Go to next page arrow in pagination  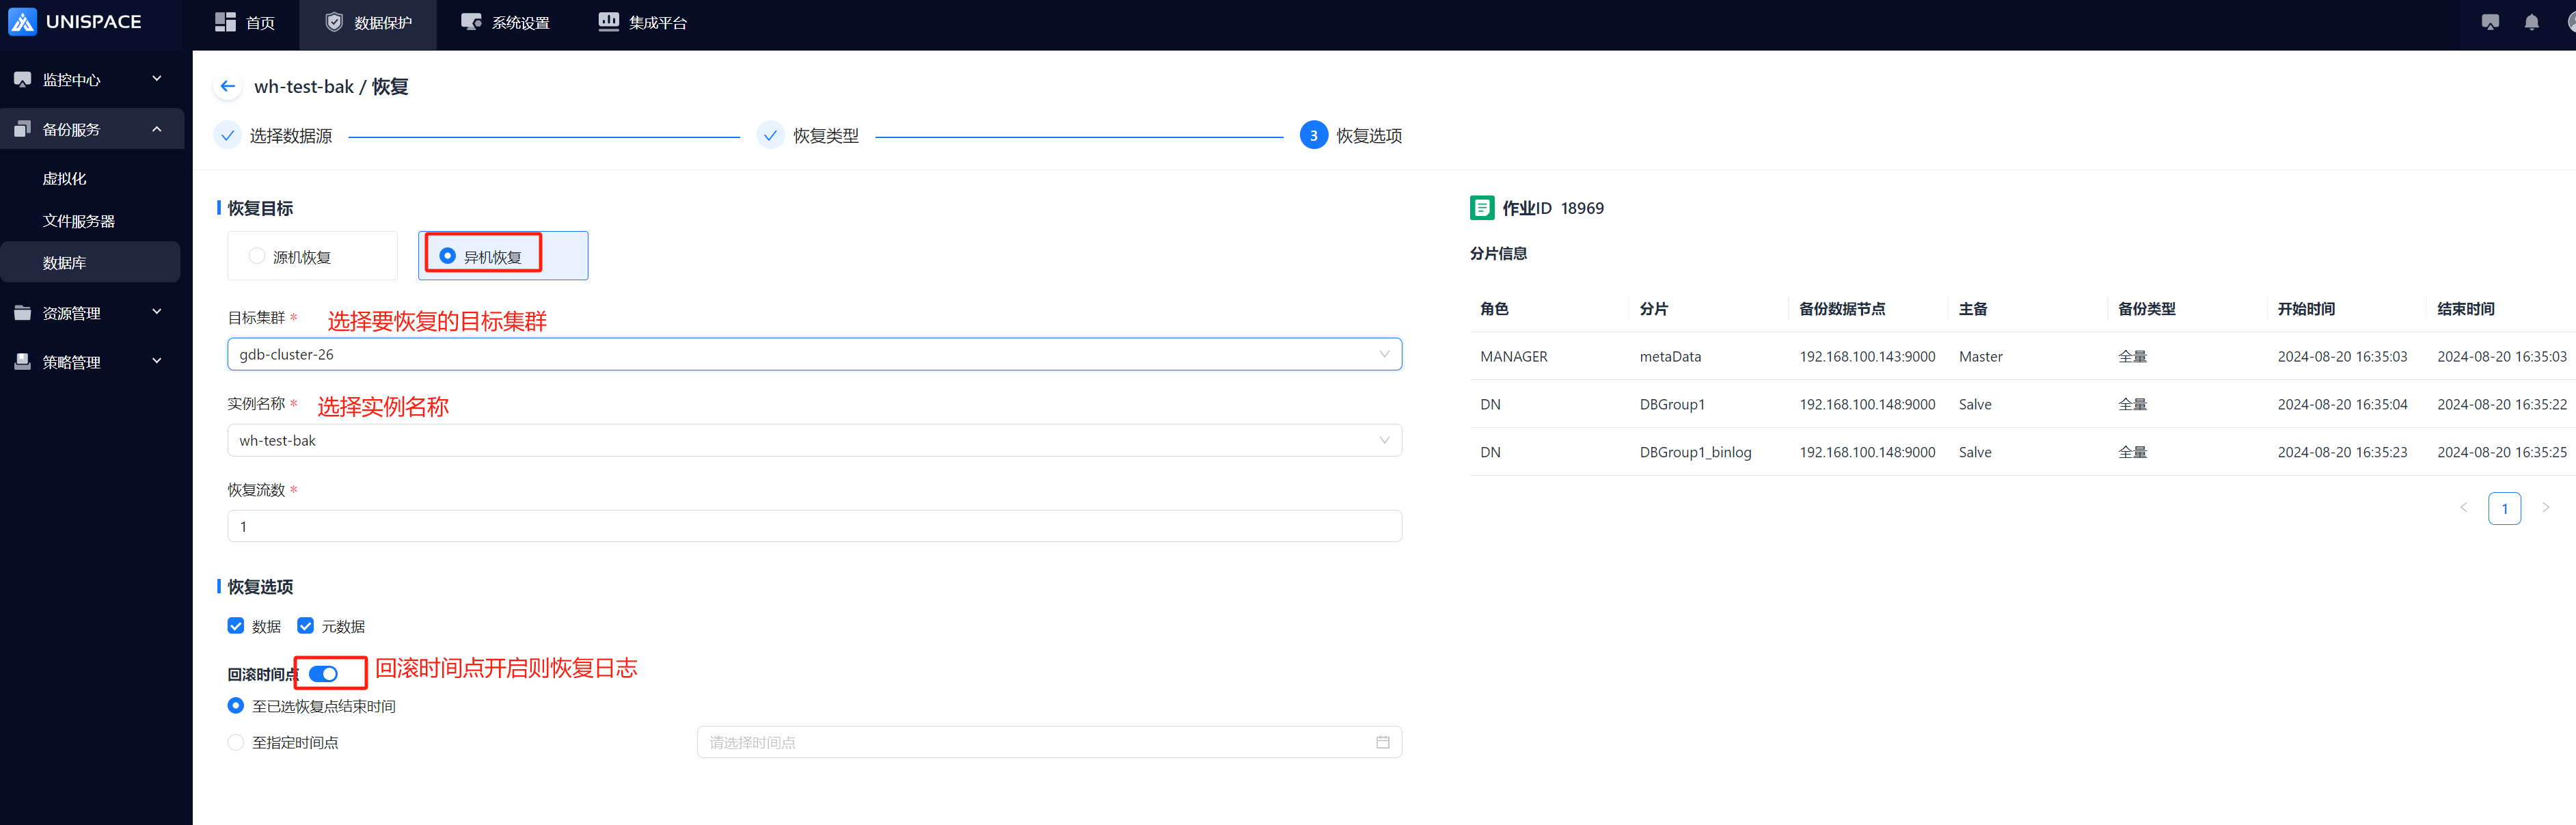(2545, 508)
